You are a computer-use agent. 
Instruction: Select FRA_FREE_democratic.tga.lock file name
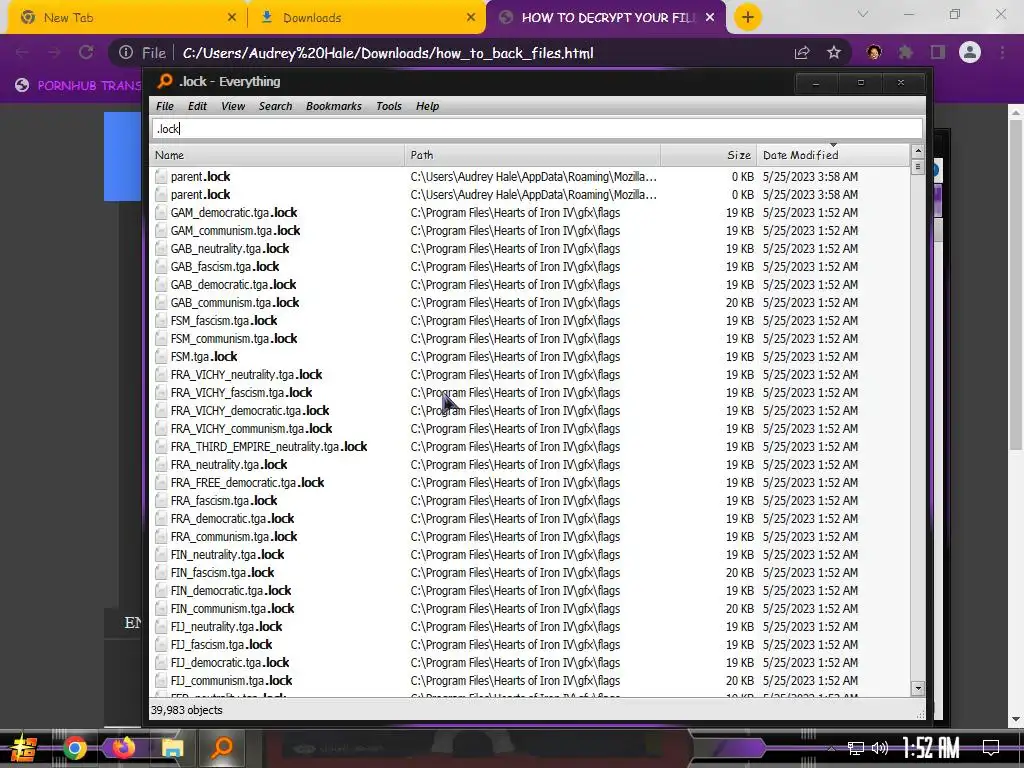[x=248, y=483]
